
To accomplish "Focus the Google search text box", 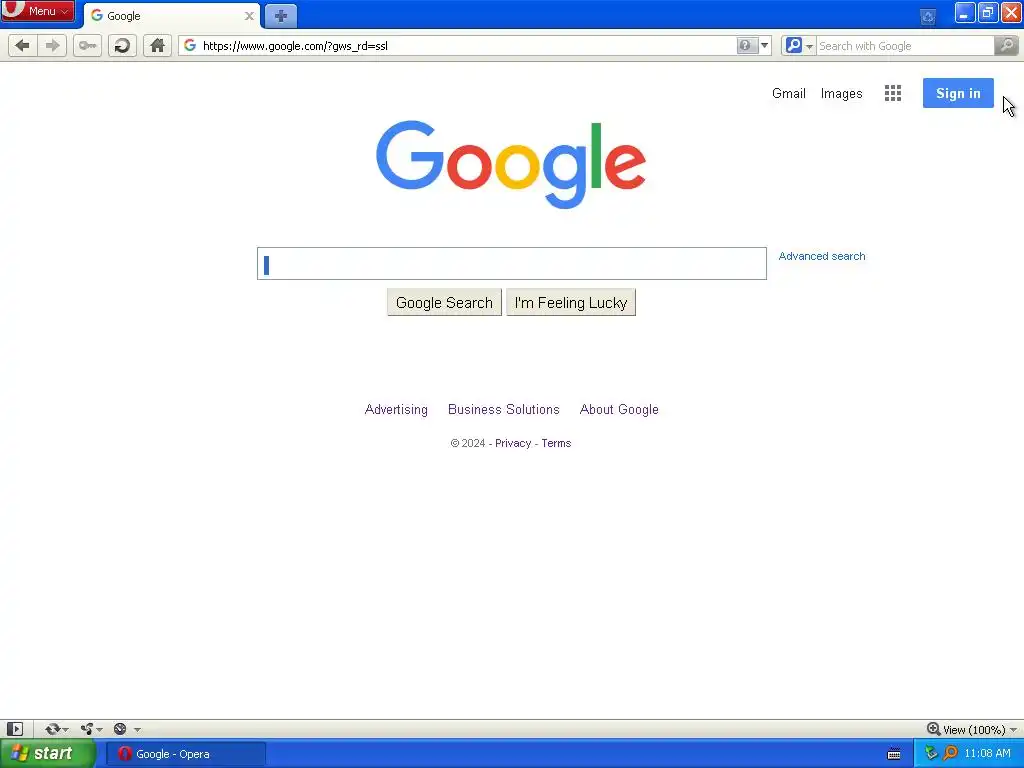I will tap(511, 263).
